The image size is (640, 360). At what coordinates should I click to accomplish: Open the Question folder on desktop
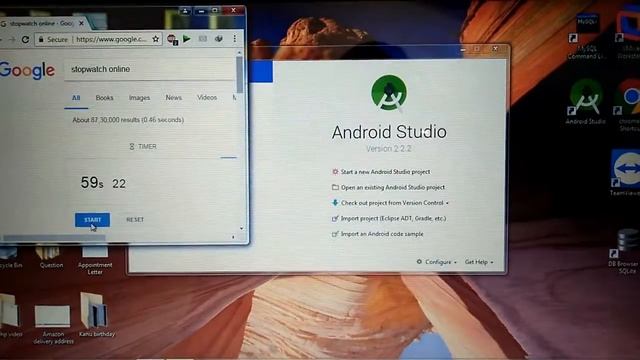(51, 257)
